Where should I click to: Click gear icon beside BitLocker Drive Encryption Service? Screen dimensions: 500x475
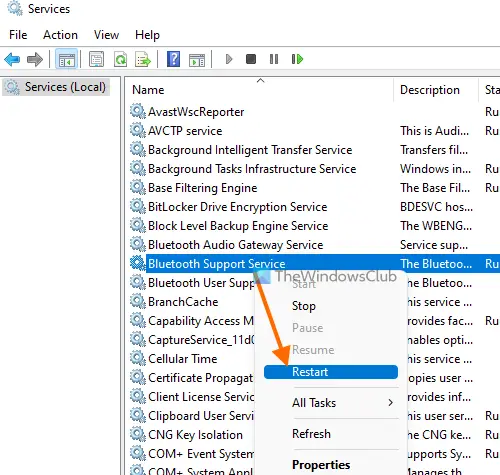point(138,206)
